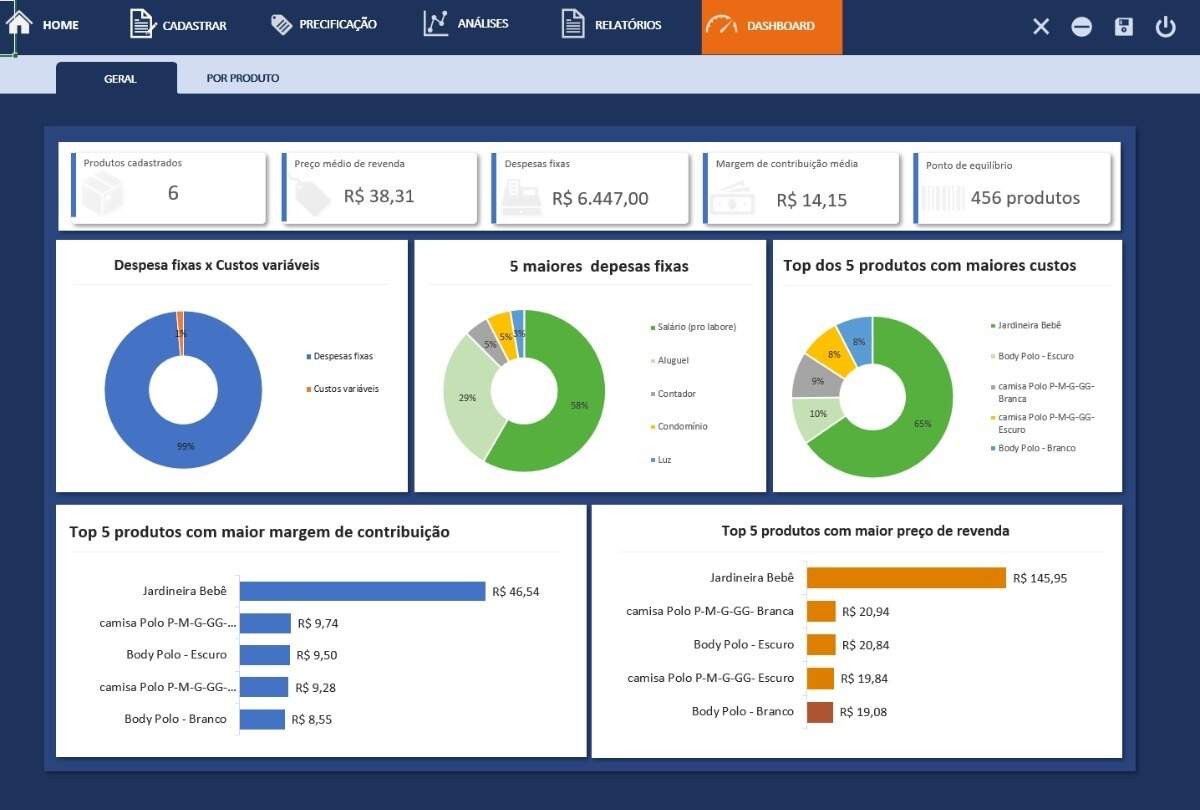The height and width of the screenshot is (810, 1200).
Task: Select the 29% Aluguel donut slice
Action: (467, 398)
